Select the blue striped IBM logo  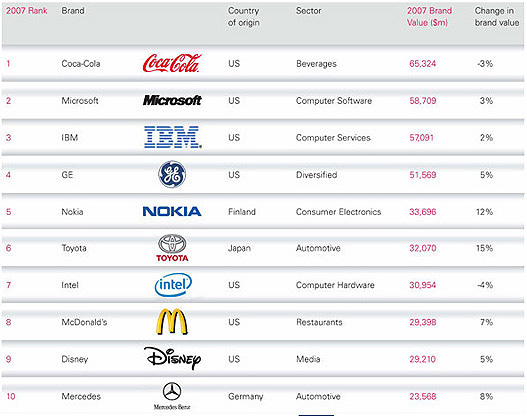pos(173,137)
